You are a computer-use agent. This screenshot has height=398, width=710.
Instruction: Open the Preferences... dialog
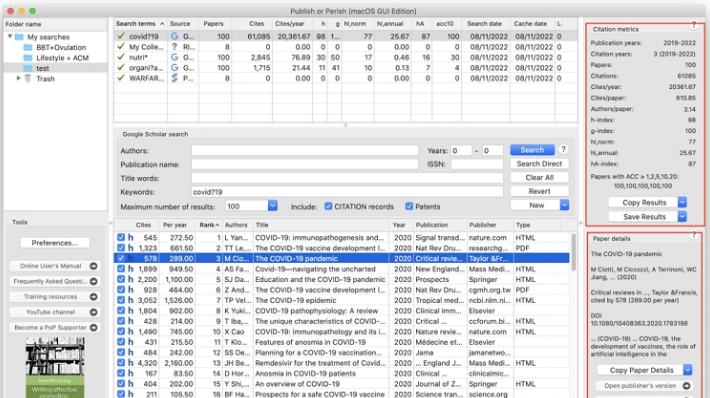(55, 243)
